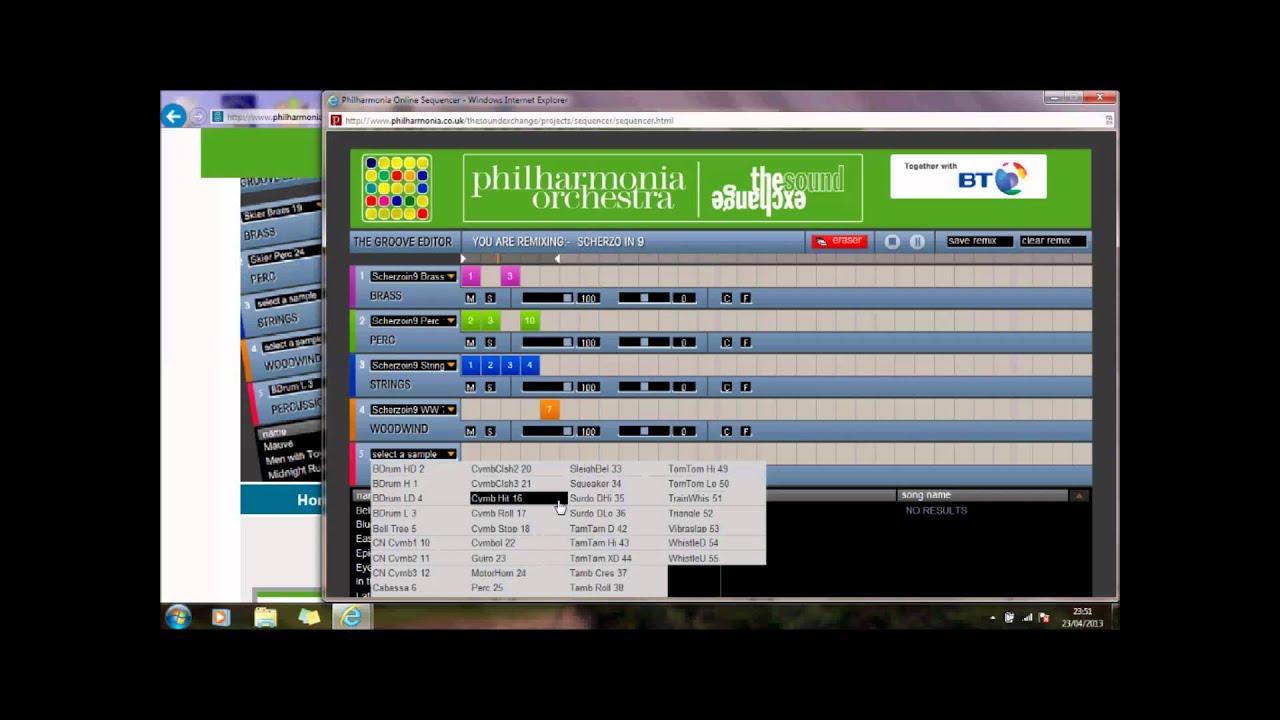Mute the Perc track
1280x720 pixels.
(x=470, y=342)
